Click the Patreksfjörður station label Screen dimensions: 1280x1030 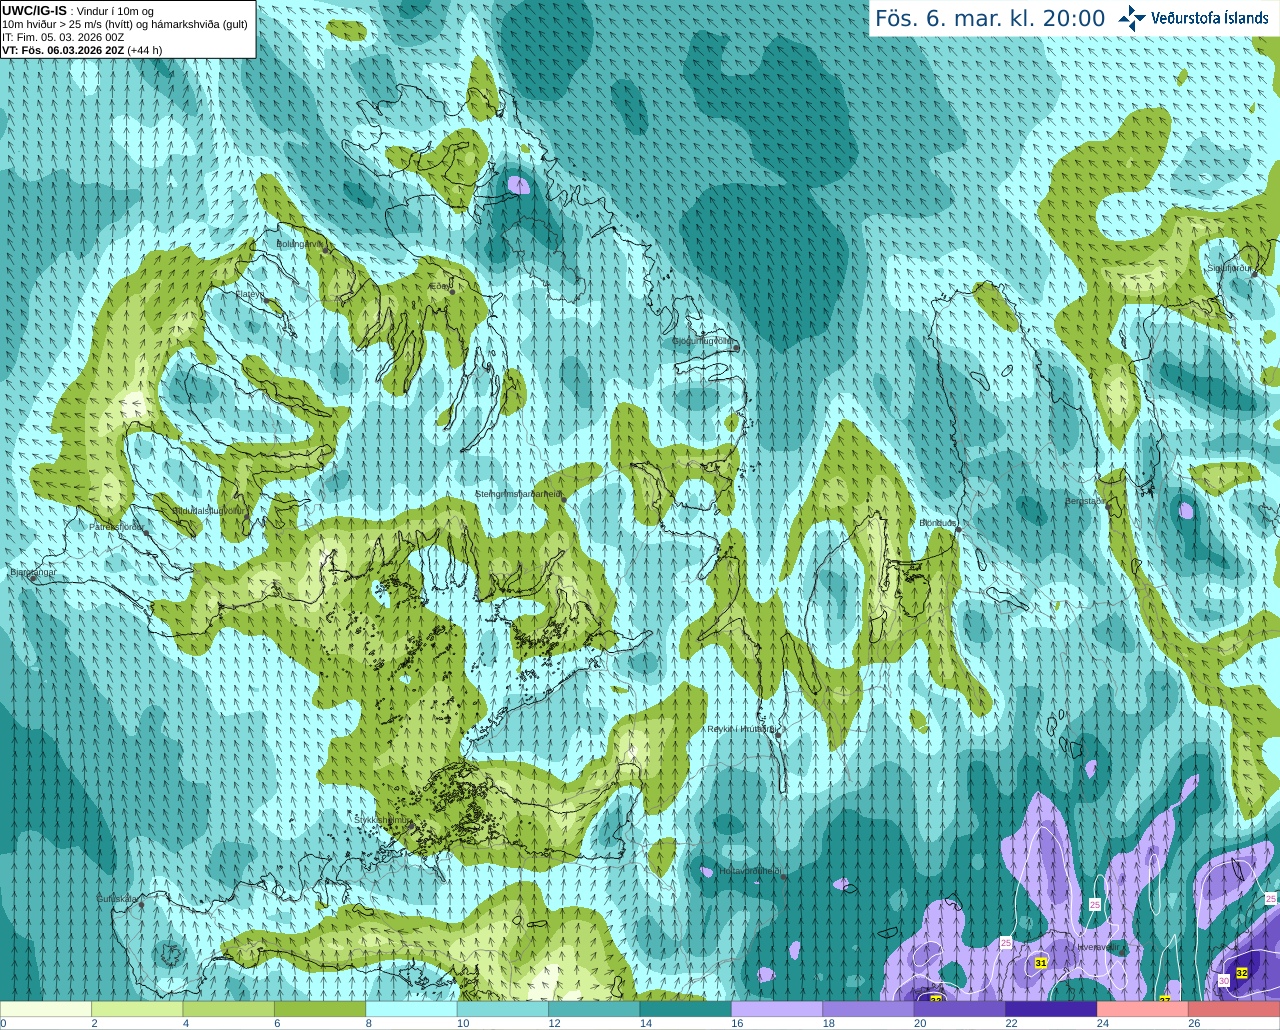117,526
